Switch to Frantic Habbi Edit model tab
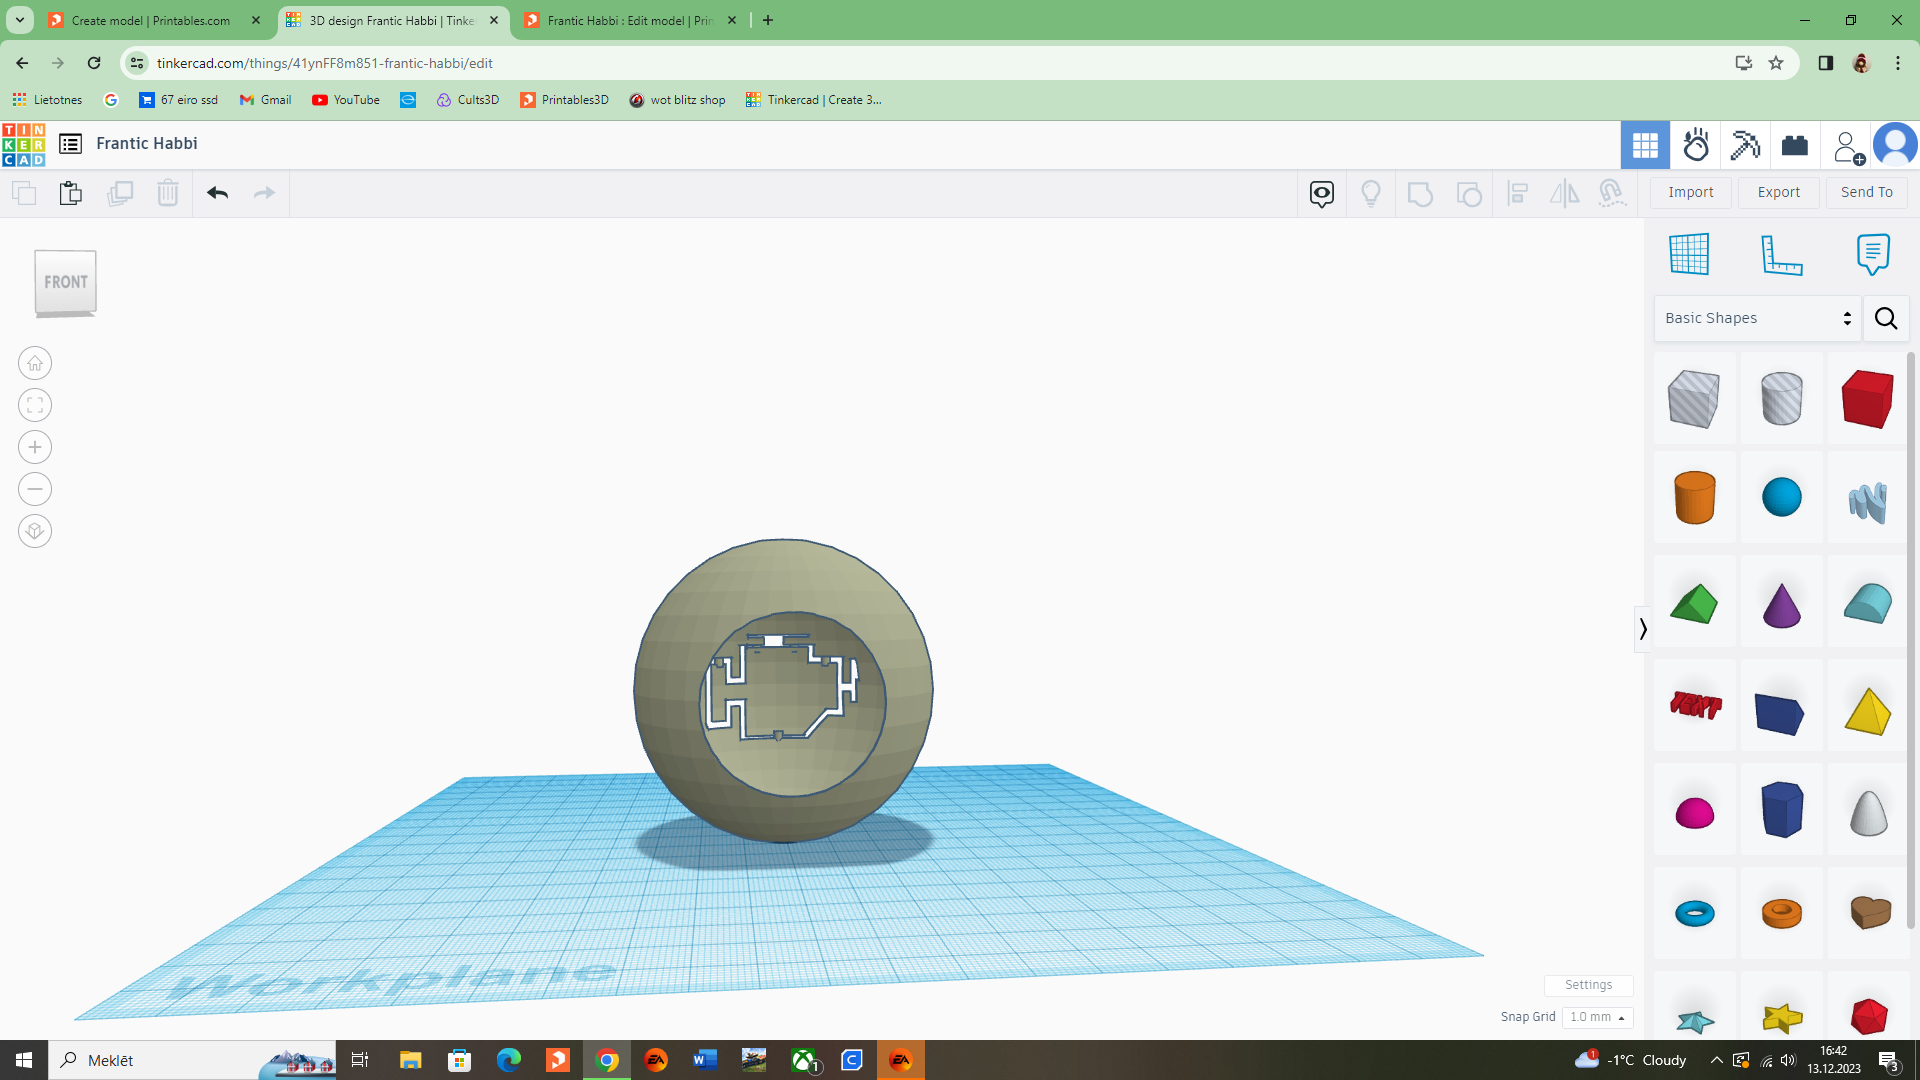Image resolution: width=1920 pixels, height=1080 pixels. [x=628, y=20]
